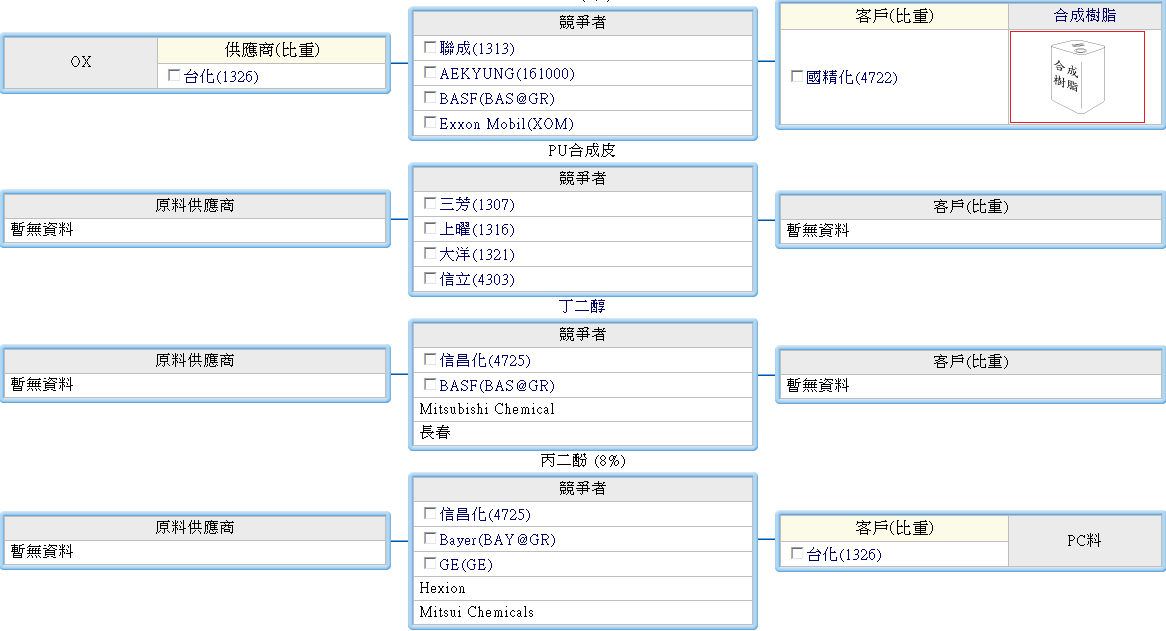Check the 三芳(1307) checkbox

tap(430, 204)
